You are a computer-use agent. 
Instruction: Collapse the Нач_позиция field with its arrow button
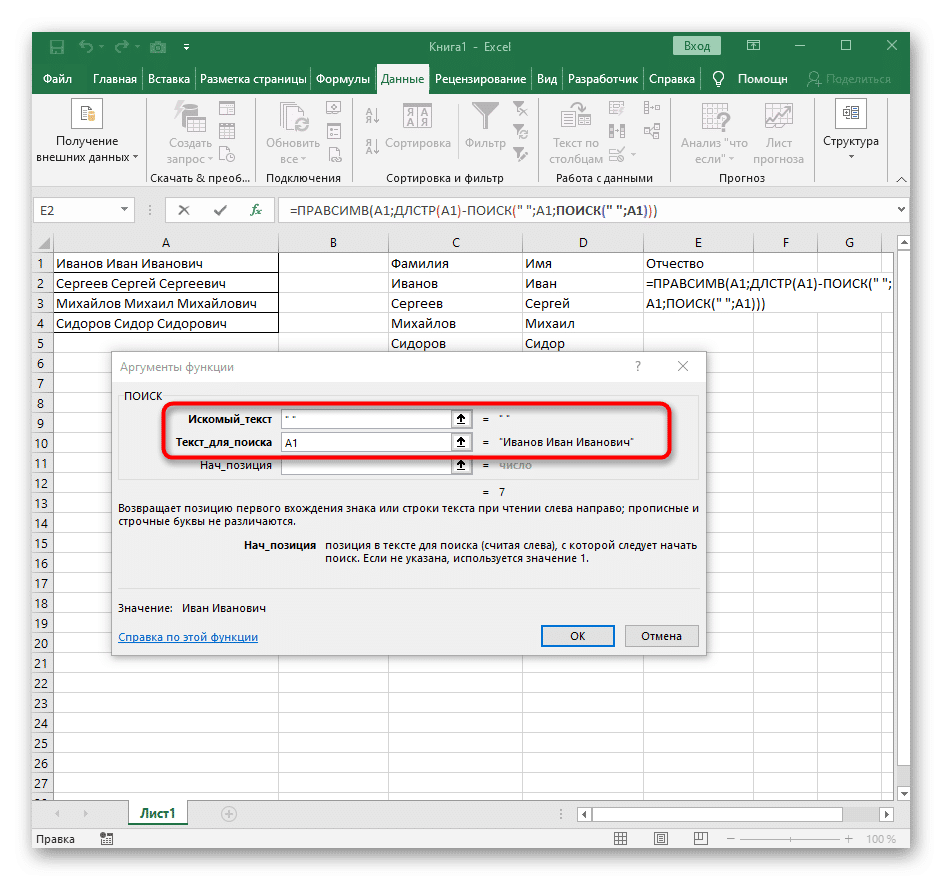tap(461, 464)
